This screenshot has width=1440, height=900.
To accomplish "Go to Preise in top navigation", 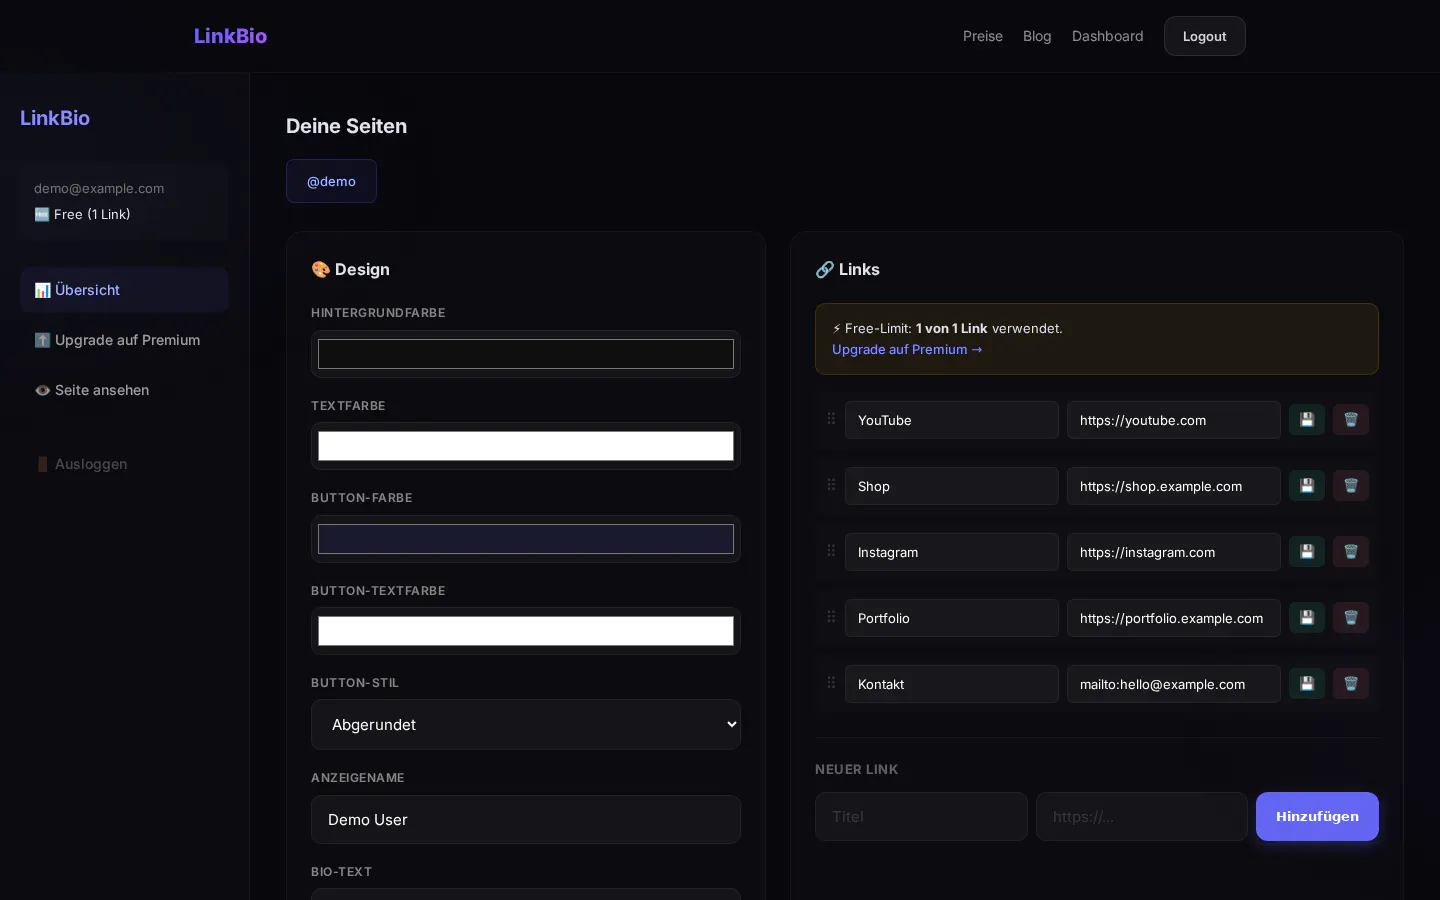I will click(983, 36).
